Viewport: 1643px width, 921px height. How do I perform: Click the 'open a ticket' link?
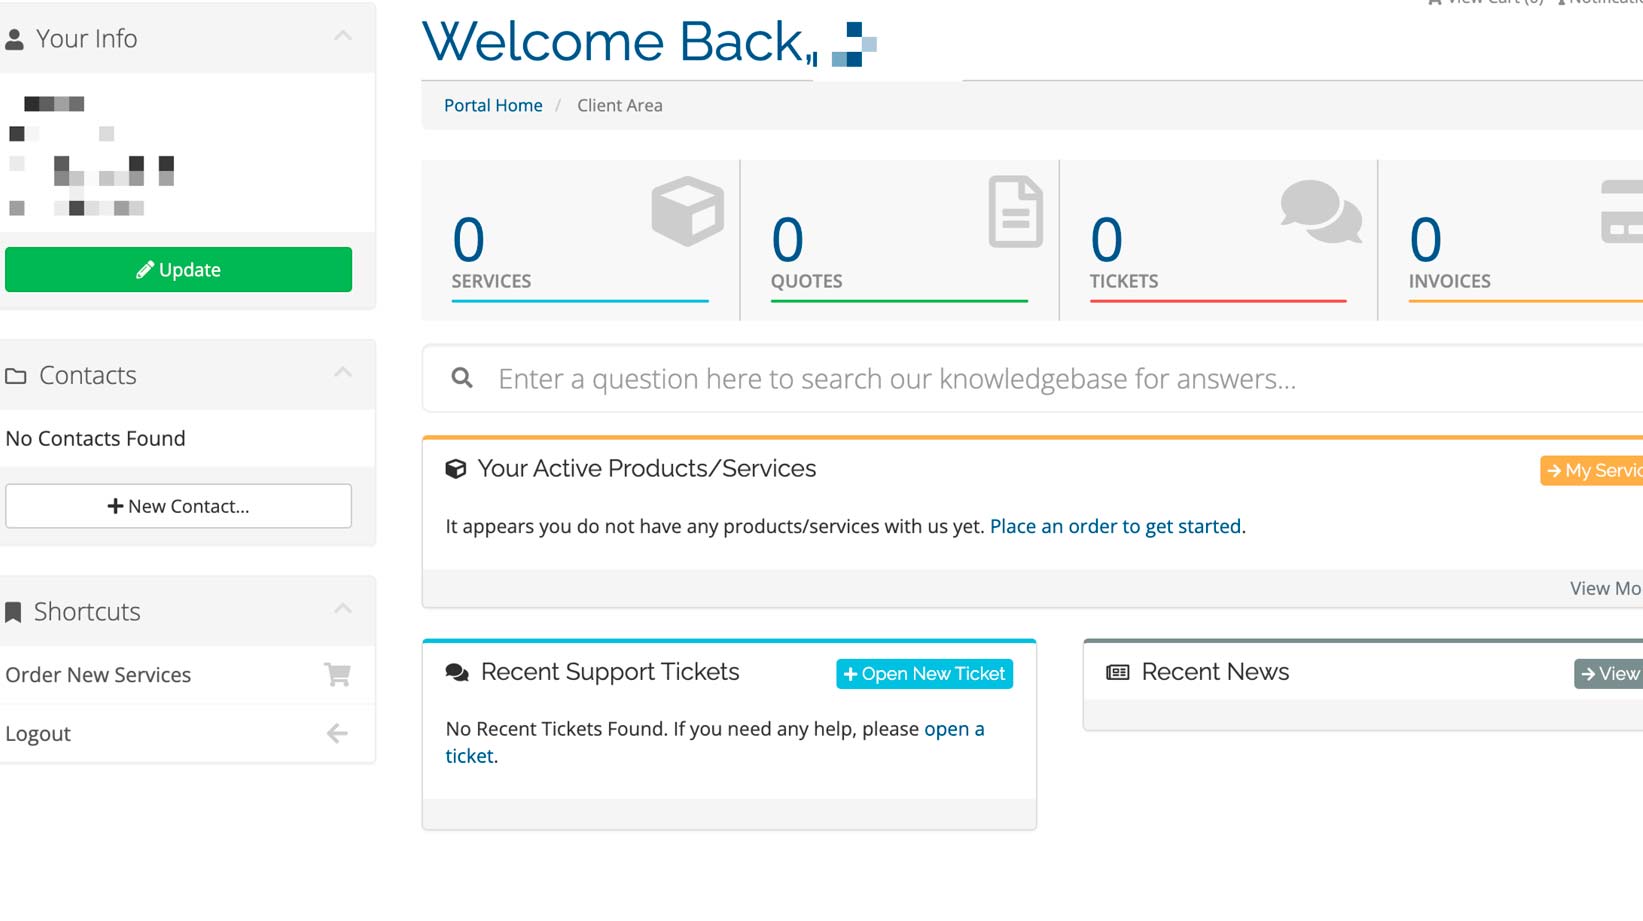pos(953,729)
